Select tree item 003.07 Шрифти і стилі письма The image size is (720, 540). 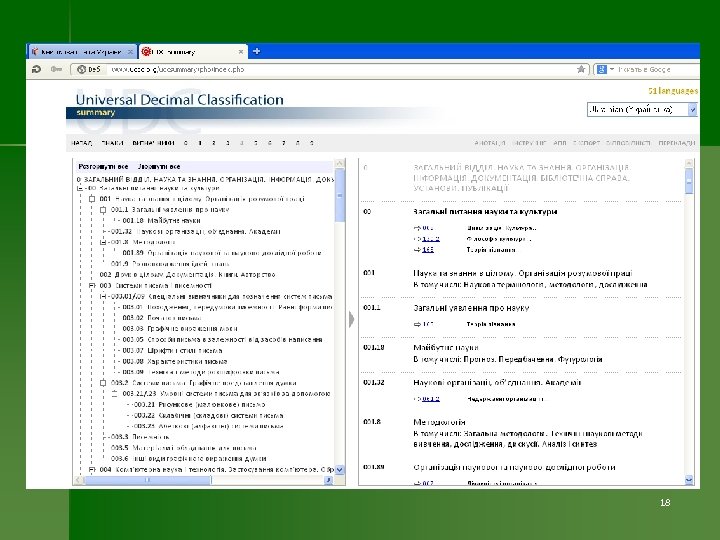172,350
